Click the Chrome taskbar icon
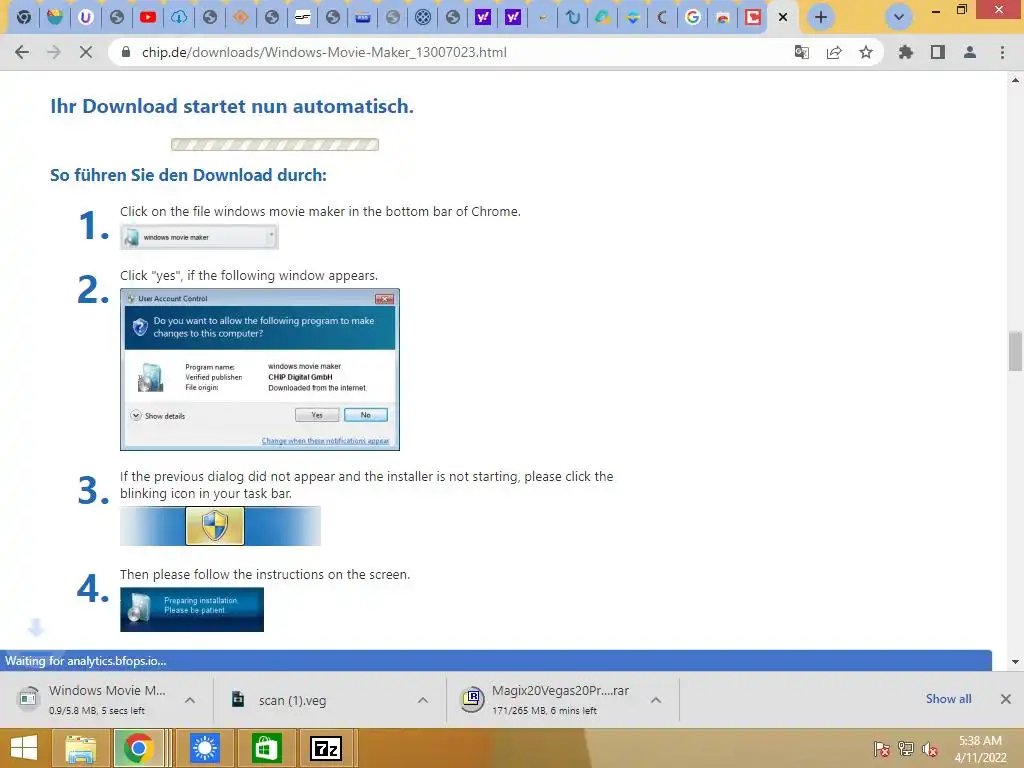 (138, 748)
